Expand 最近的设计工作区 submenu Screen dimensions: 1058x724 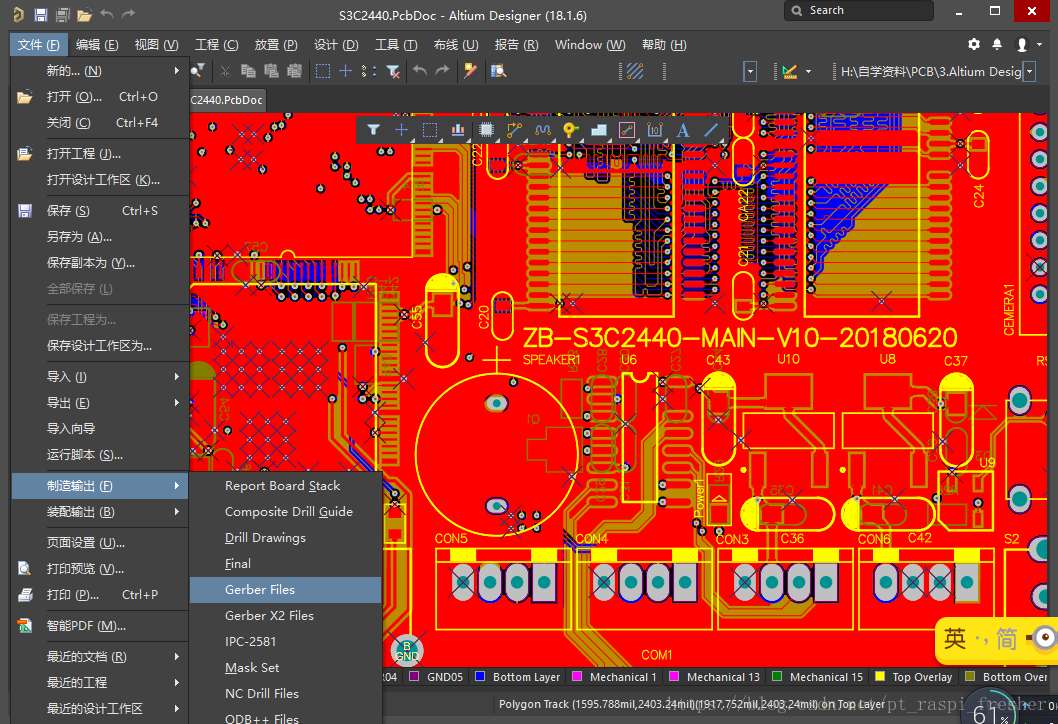(x=177, y=708)
